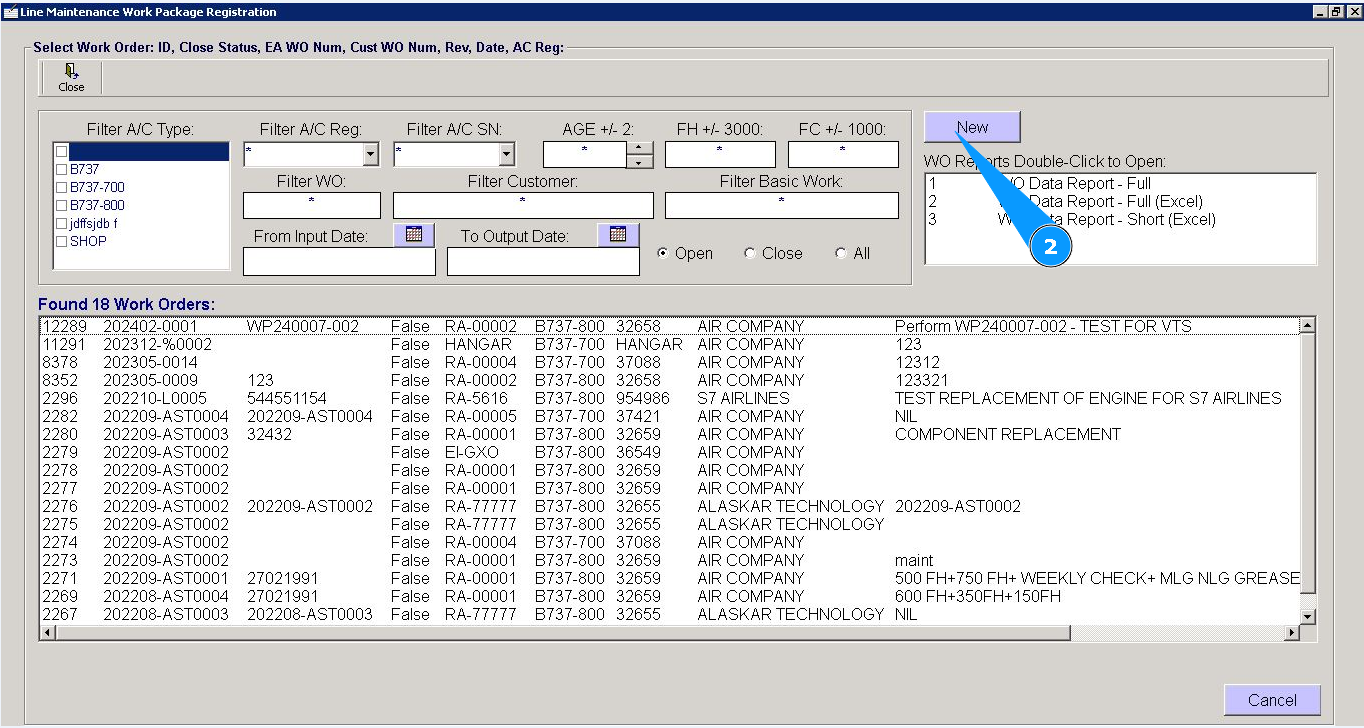Click into the Filter Customer field
This screenshot has height=728, width=1364.
522,205
